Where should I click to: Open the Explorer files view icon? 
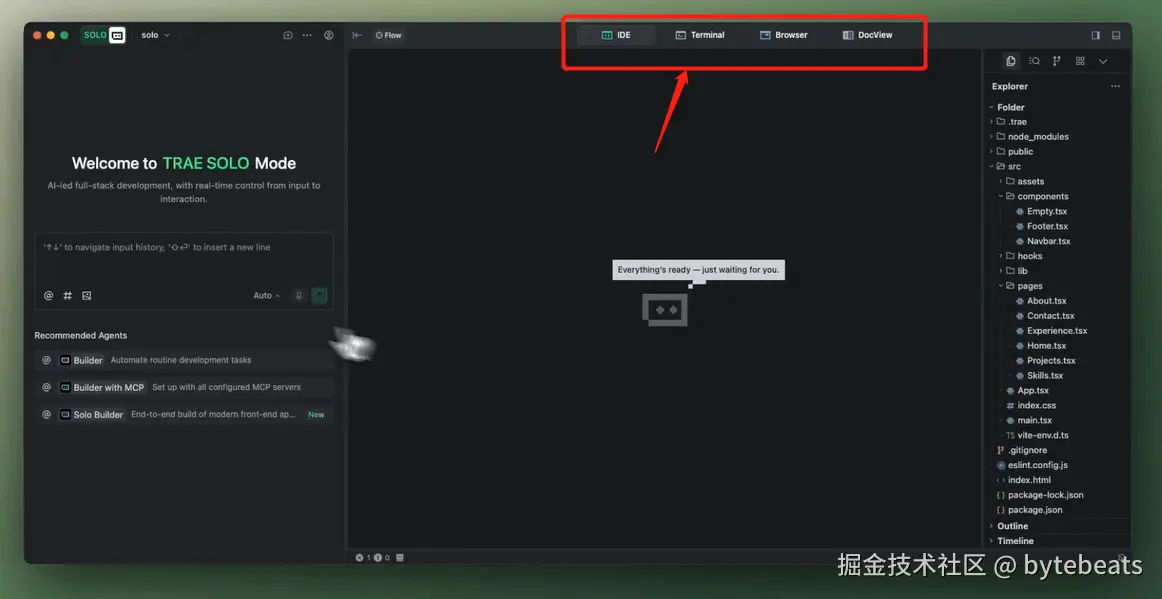[1011, 61]
